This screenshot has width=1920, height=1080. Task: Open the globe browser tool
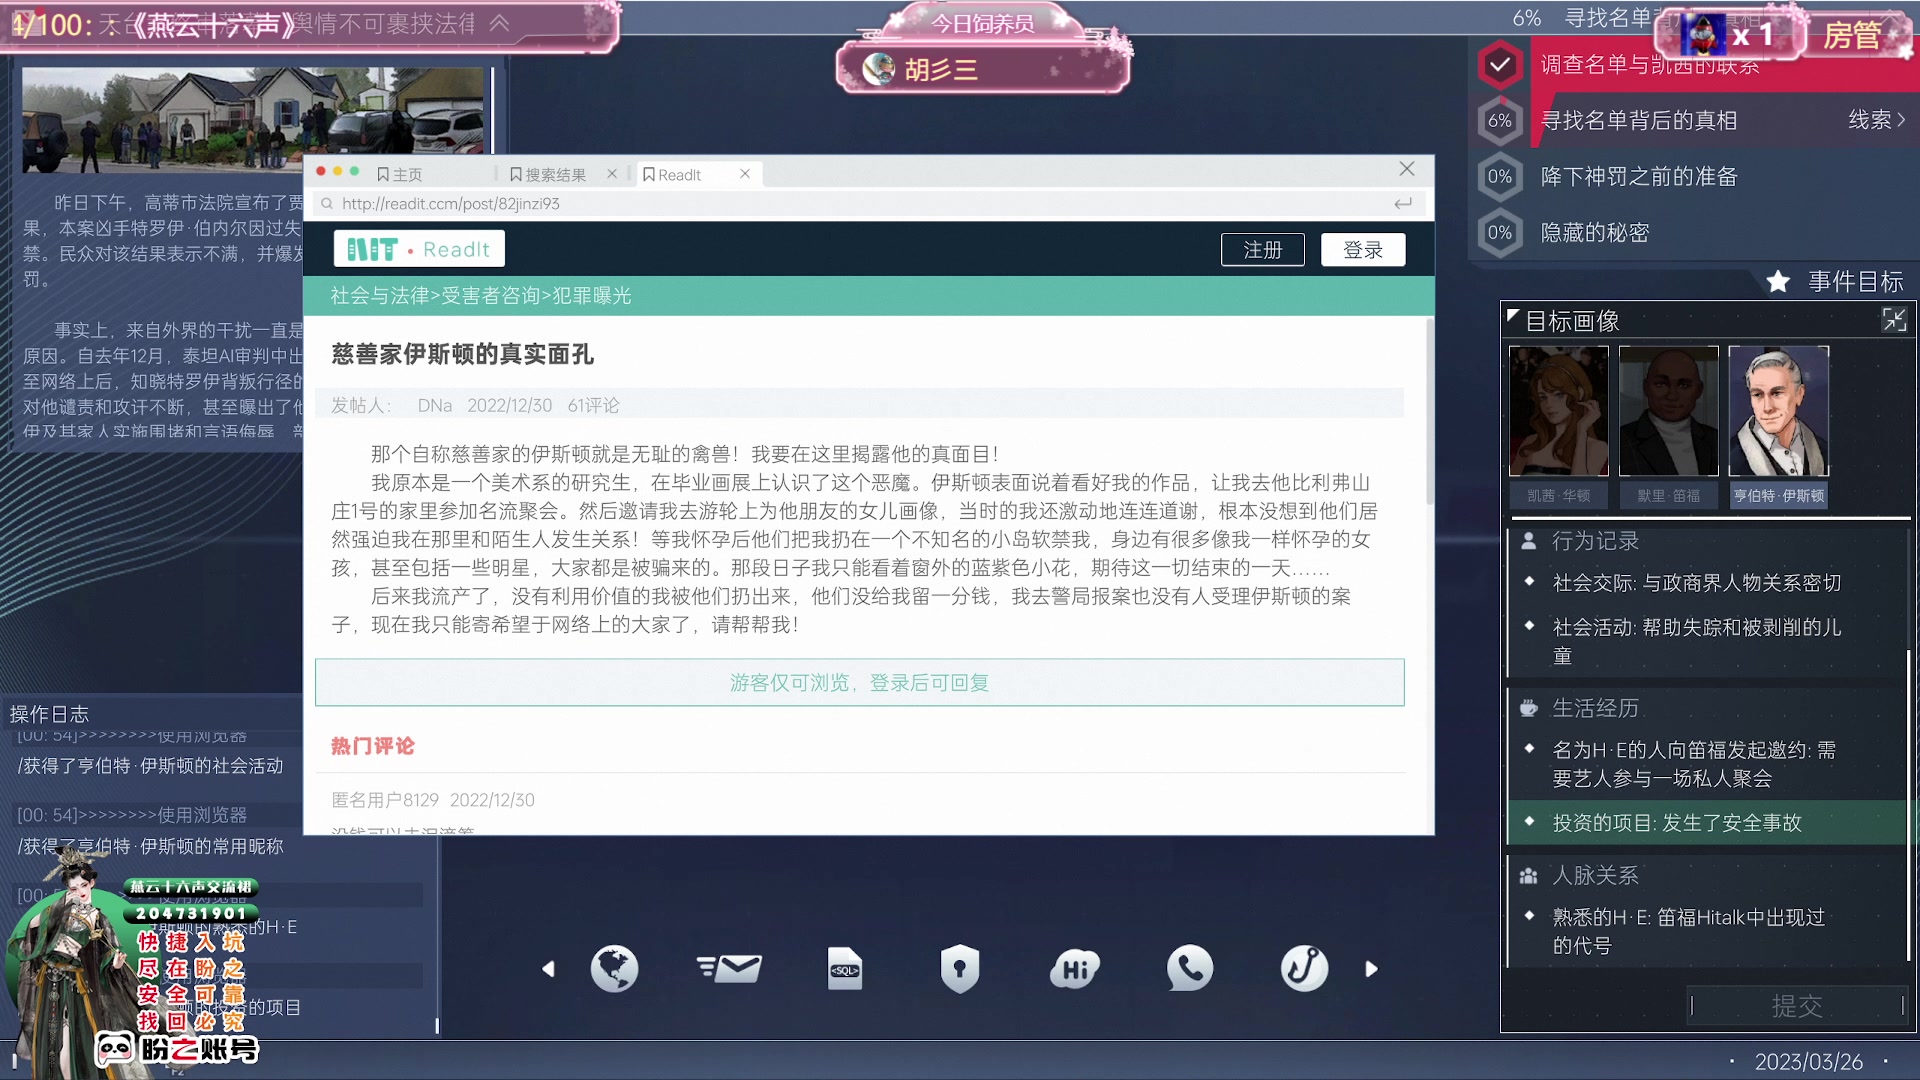coord(614,968)
